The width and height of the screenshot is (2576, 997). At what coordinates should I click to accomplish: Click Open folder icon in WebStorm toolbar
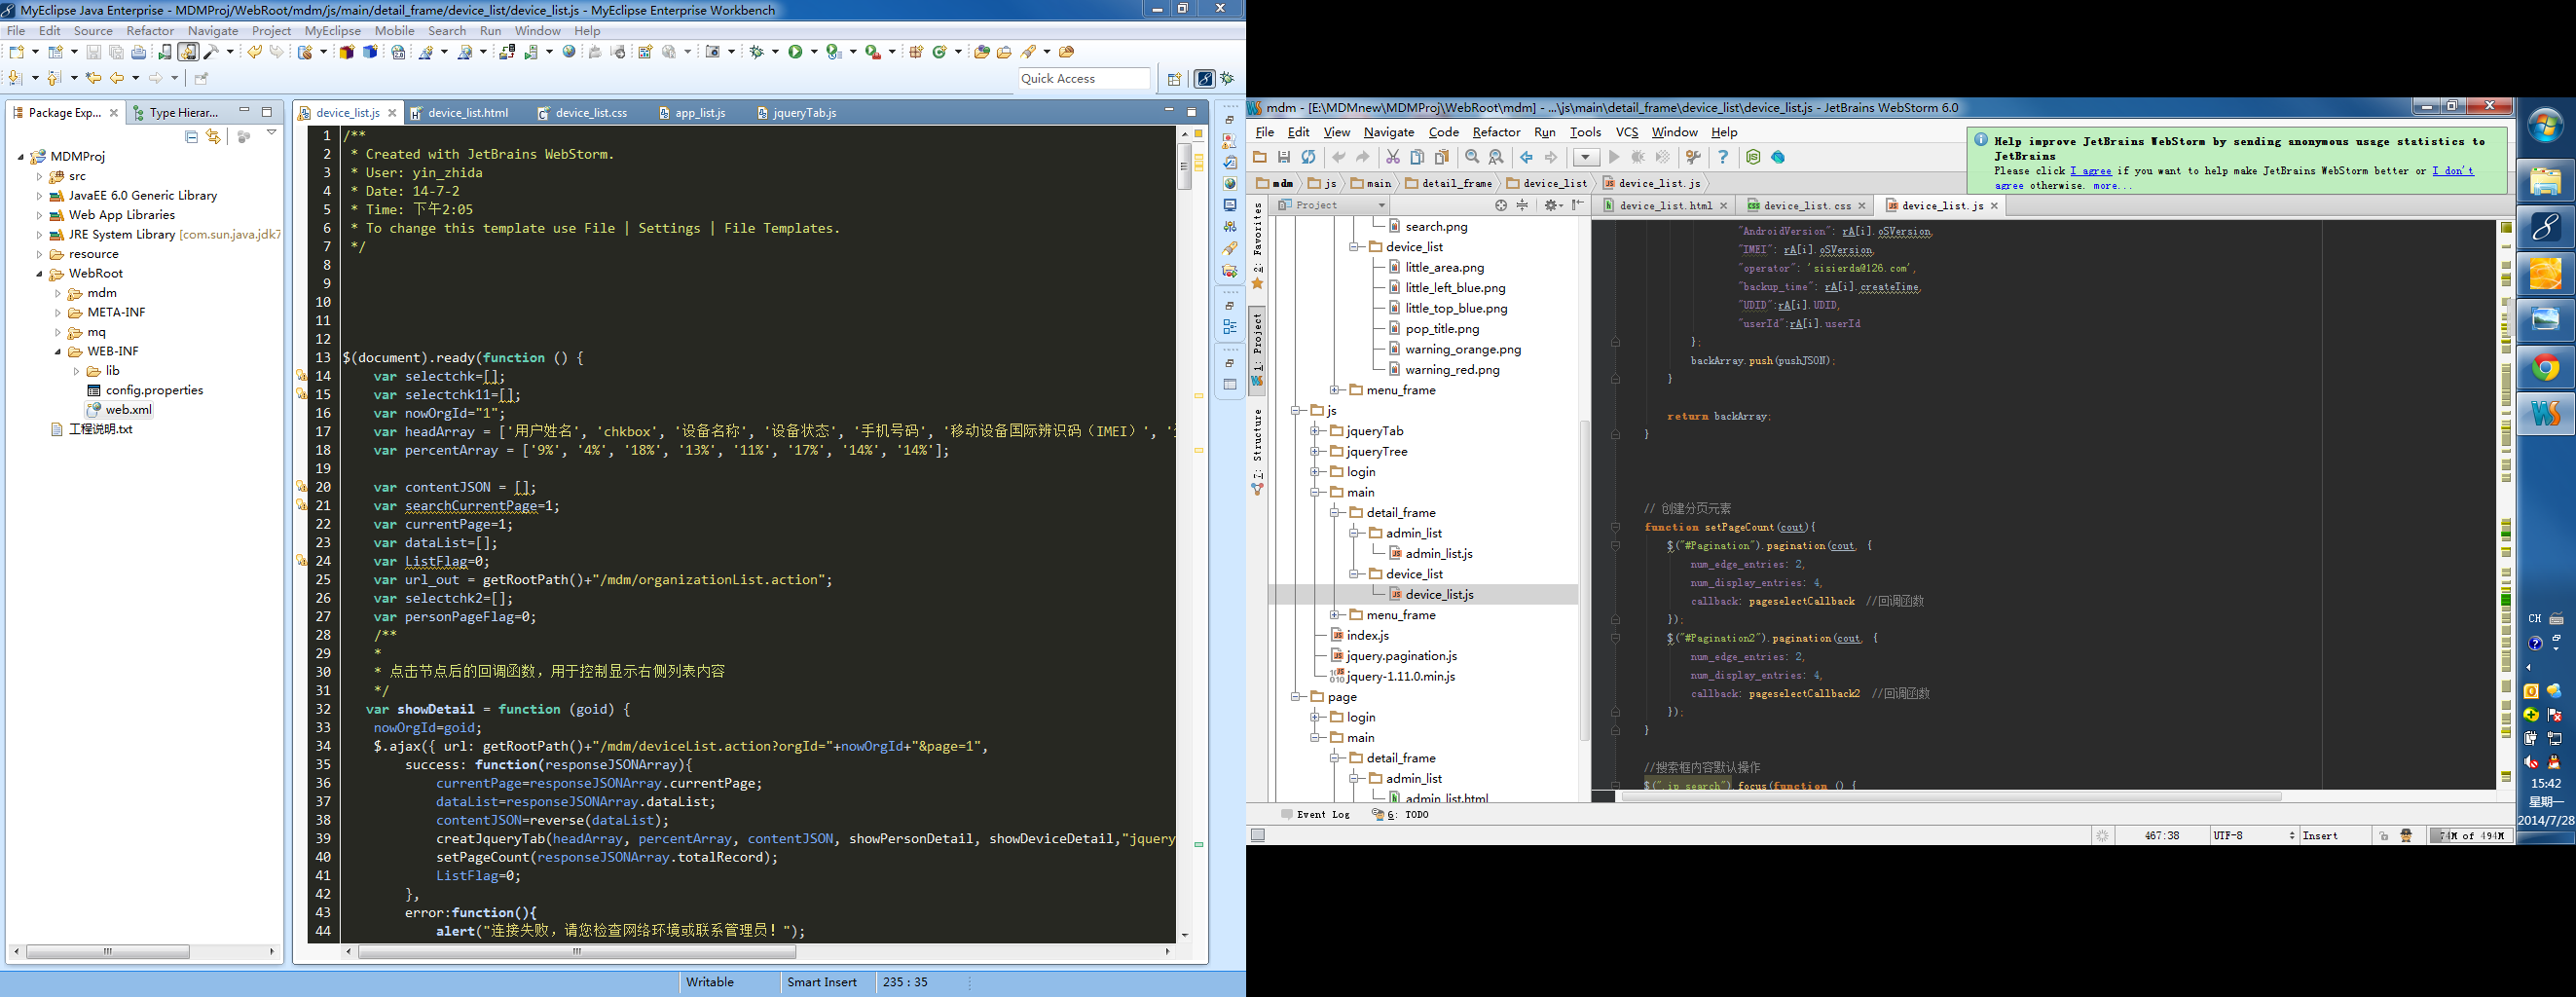(1260, 157)
